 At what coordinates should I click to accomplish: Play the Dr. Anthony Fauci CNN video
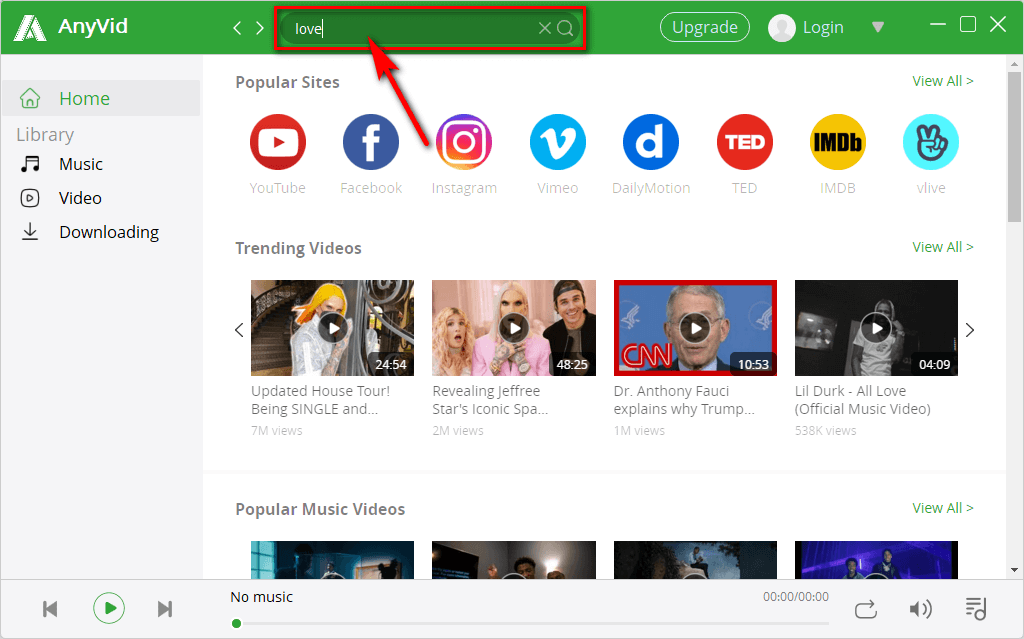tap(696, 328)
